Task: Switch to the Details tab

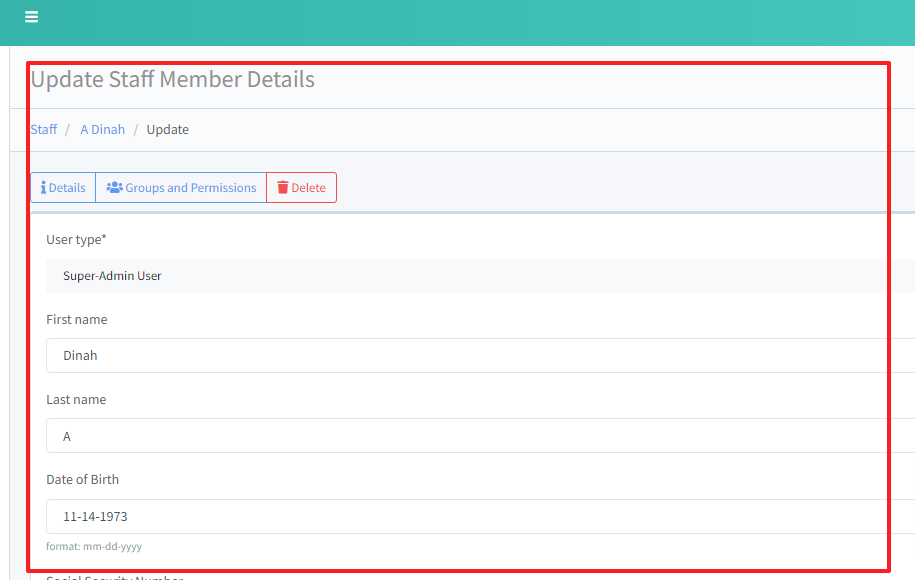Action: [x=63, y=187]
